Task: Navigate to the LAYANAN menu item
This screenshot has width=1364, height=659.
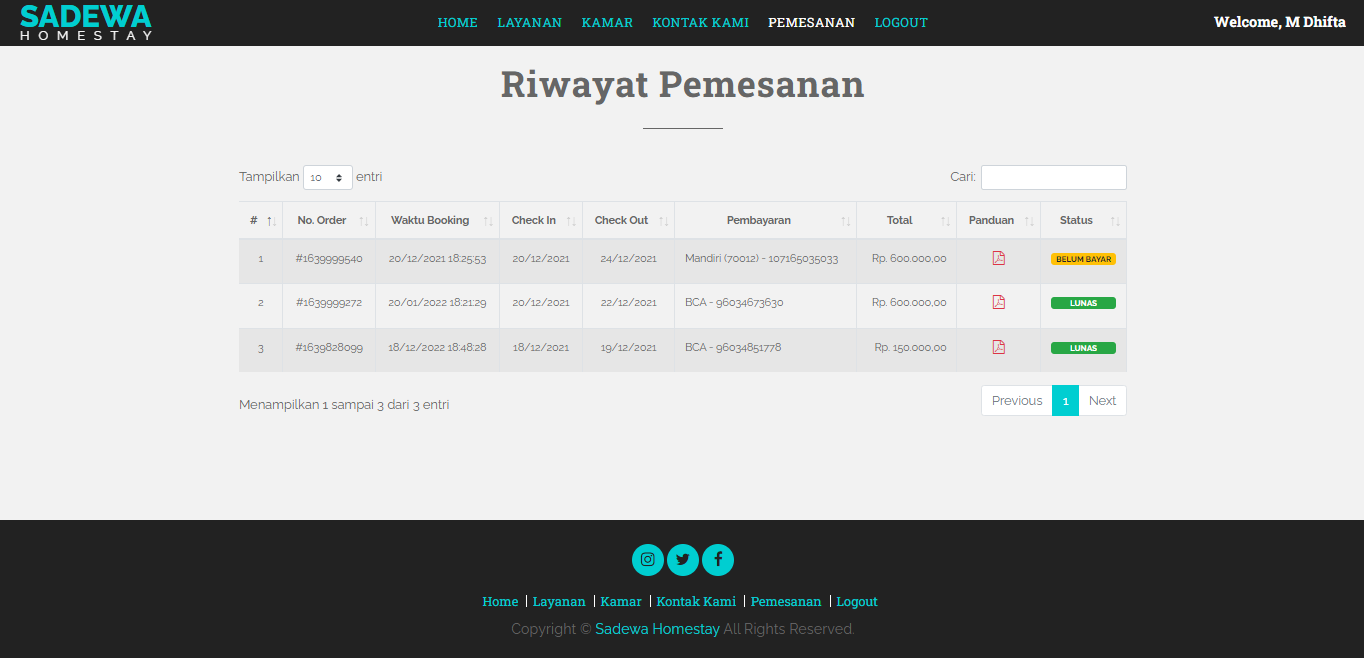Action: pyautogui.click(x=529, y=22)
